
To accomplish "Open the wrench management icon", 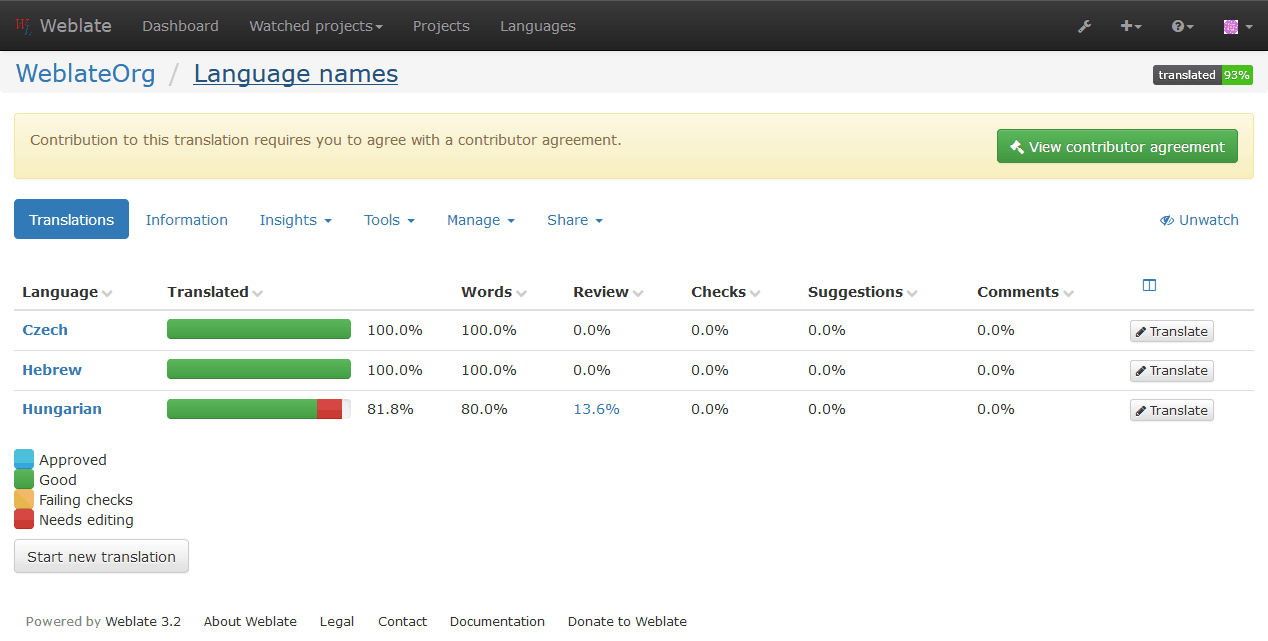I will point(1084,26).
